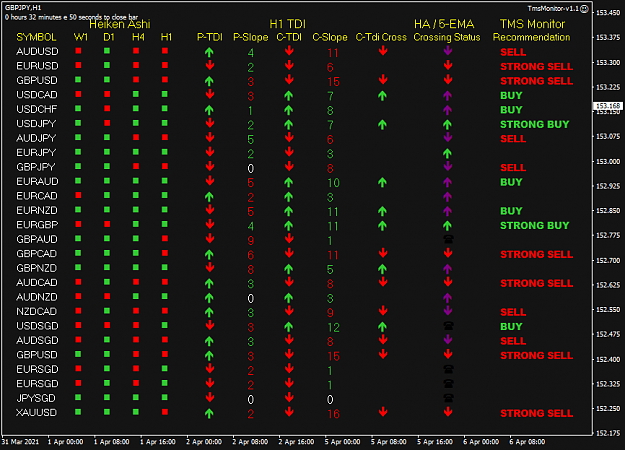Viewport: 625px width, 450px height.
Task: Click the 31 Mar 2021 time axis label
Action: (x=20, y=442)
